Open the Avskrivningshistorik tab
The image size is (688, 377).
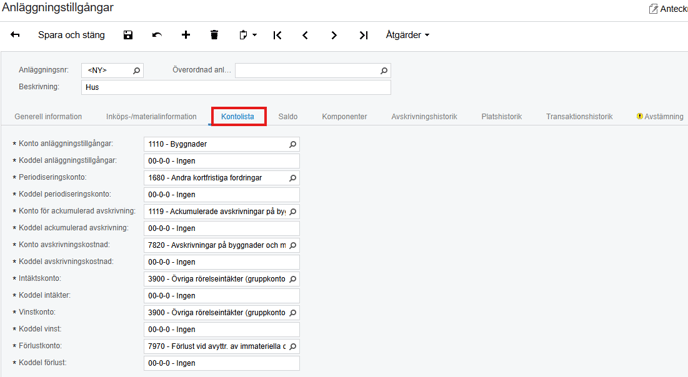[x=424, y=117]
